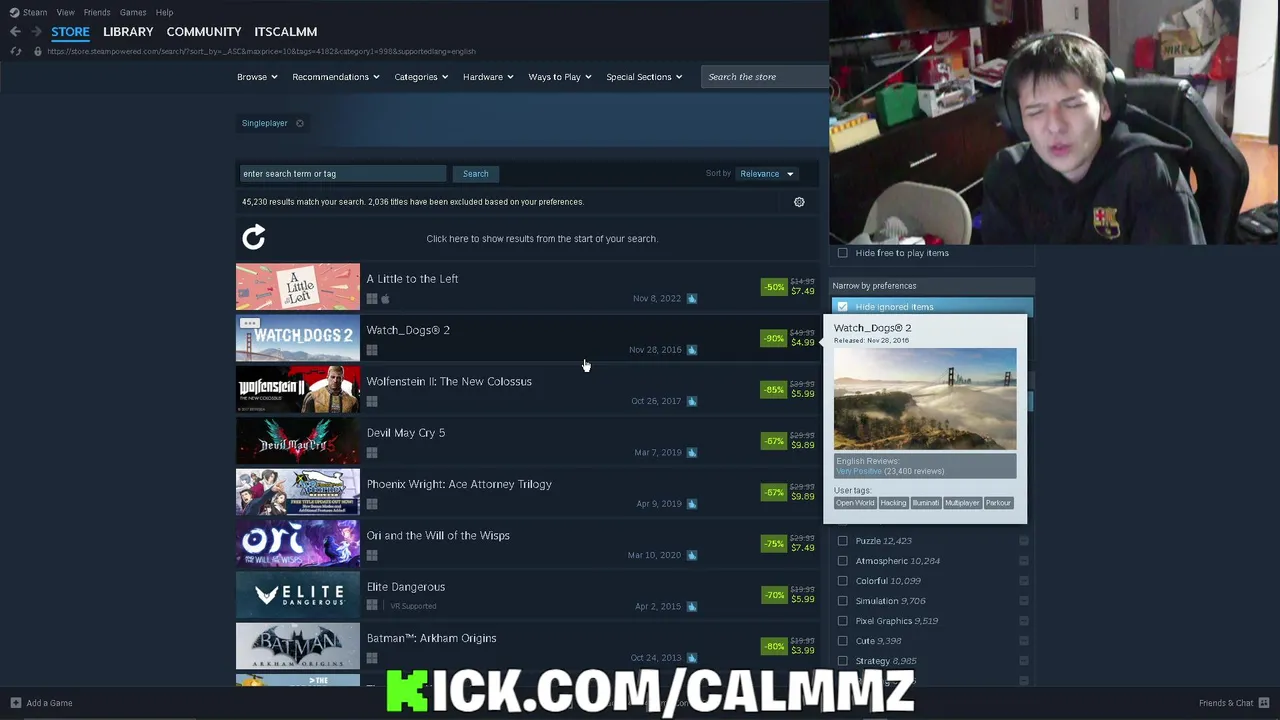The image size is (1280, 720).
Task: Click the Windows icon under Watch_Dogs 2
Action: [x=372, y=350]
